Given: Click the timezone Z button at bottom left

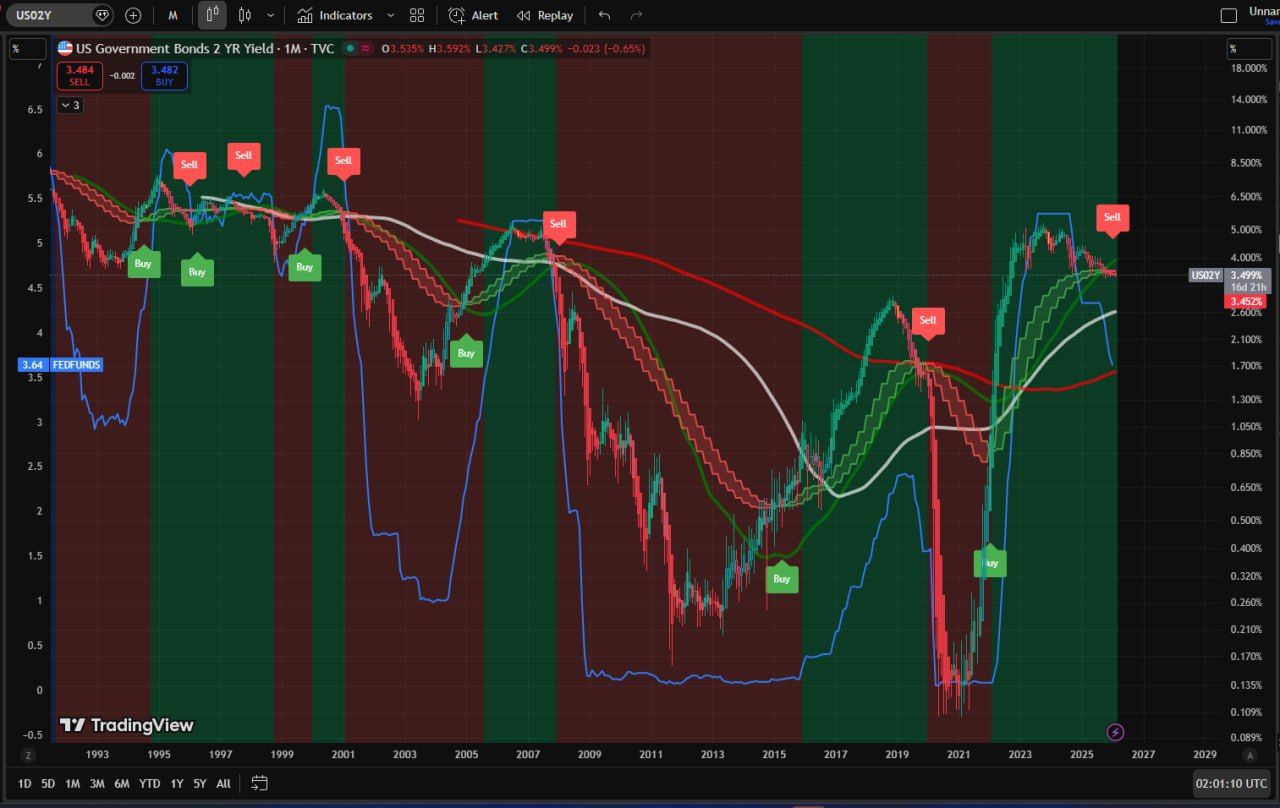Looking at the screenshot, I should (x=29, y=755).
